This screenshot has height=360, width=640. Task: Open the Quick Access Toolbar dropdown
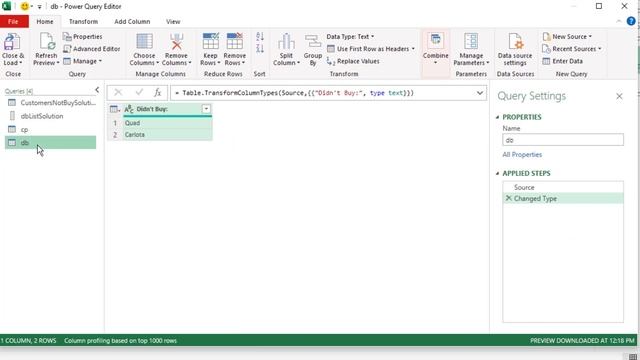40,7
